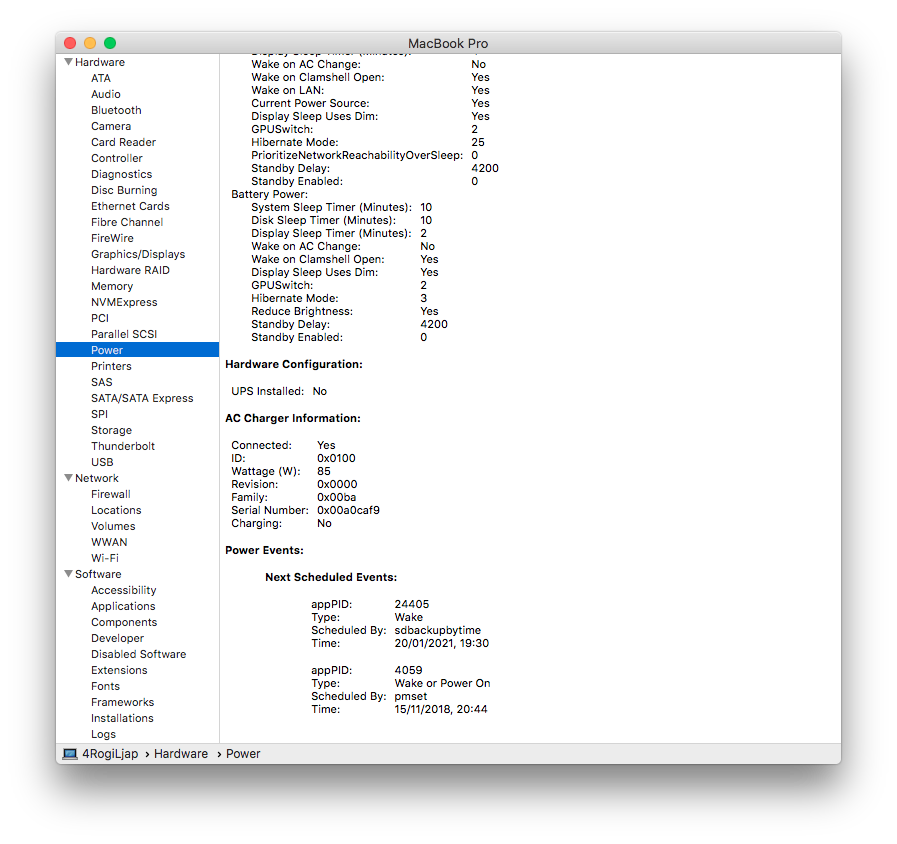Image resolution: width=897 pixels, height=844 pixels.
Task: Click the Network category label
Action: coord(97,479)
